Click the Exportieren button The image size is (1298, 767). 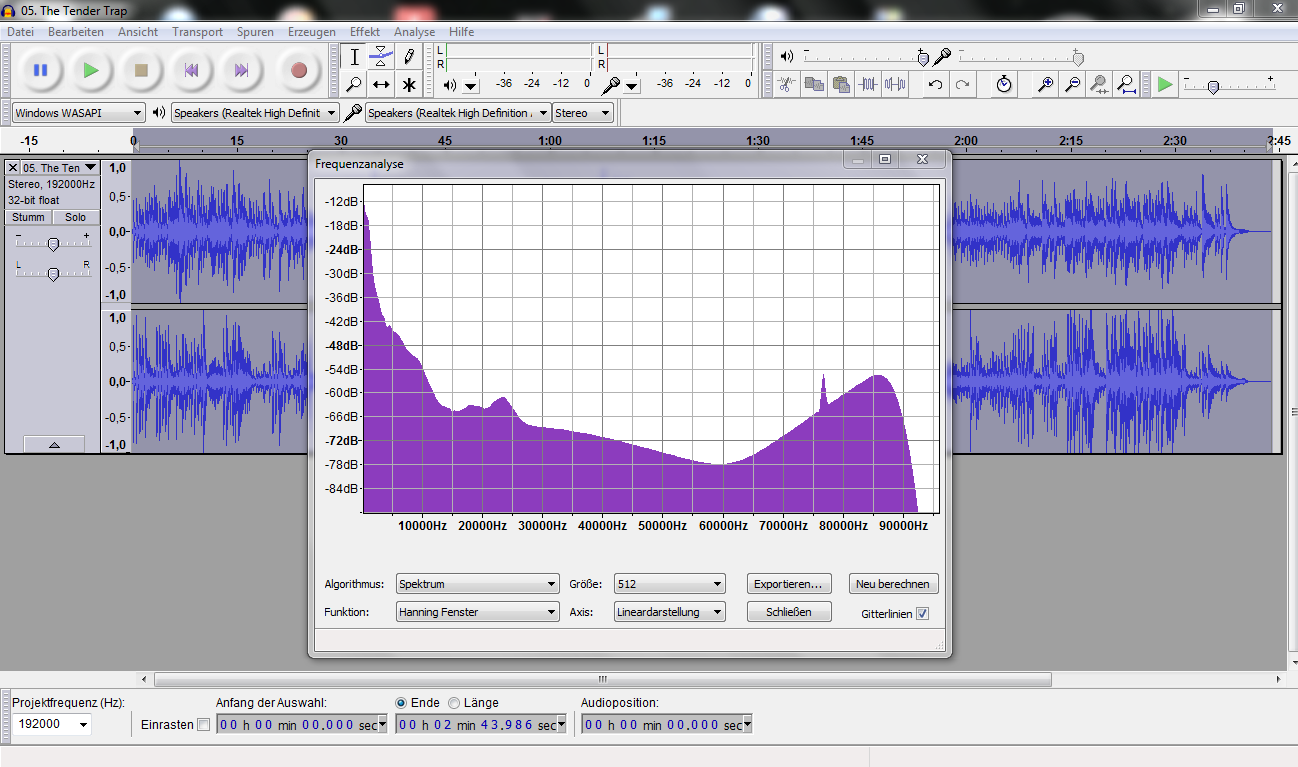coord(789,584)
